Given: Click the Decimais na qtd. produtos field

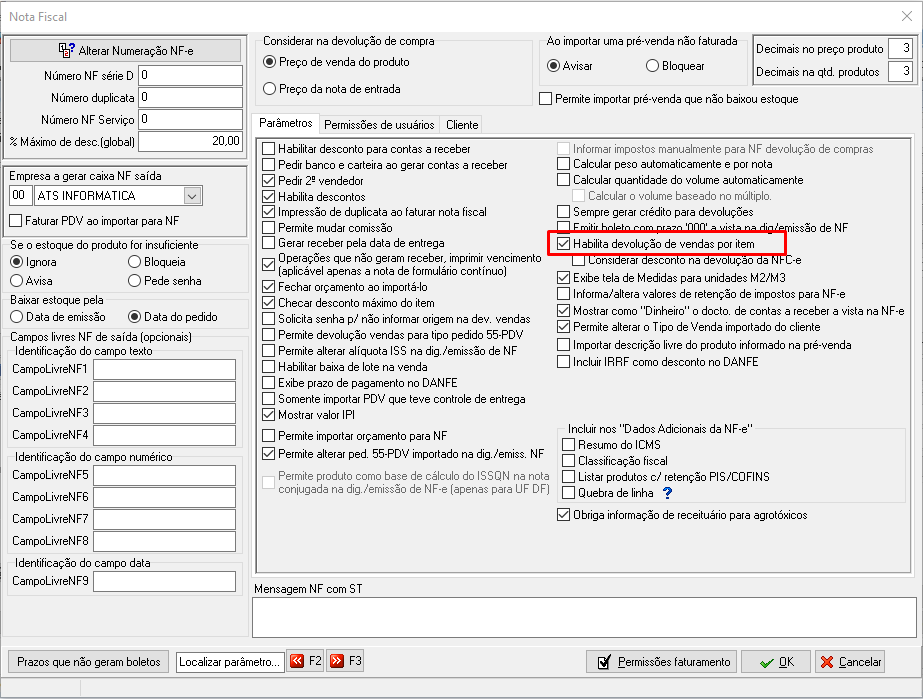Looking at the screenshot, I should tap(900, 71).
